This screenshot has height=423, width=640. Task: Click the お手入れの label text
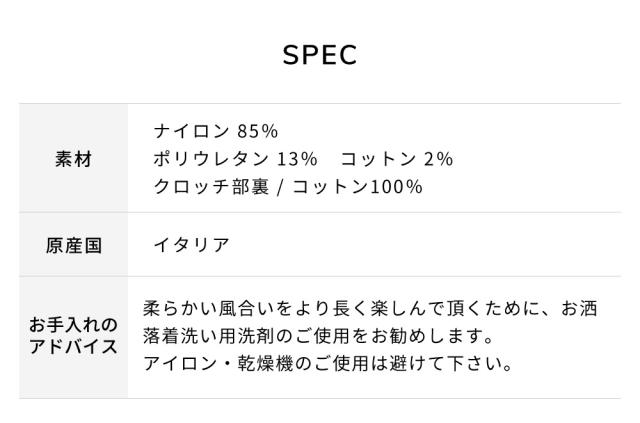(73, 326)
